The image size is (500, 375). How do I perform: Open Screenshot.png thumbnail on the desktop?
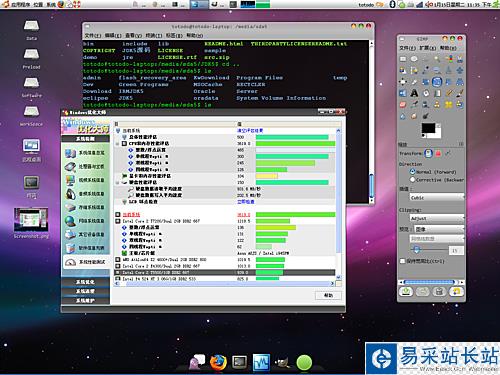pyautogui.click(x=31, y=219)
